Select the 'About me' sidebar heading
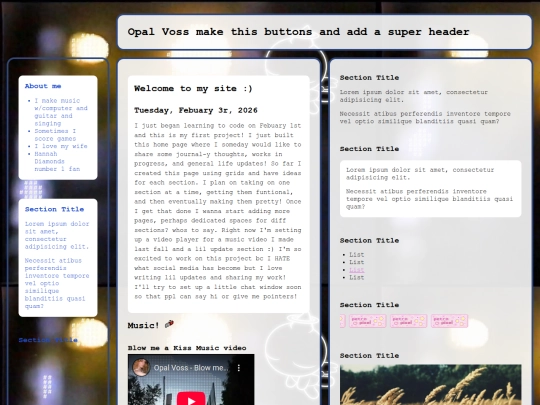The image size is (540, 405). click(43, 86)
